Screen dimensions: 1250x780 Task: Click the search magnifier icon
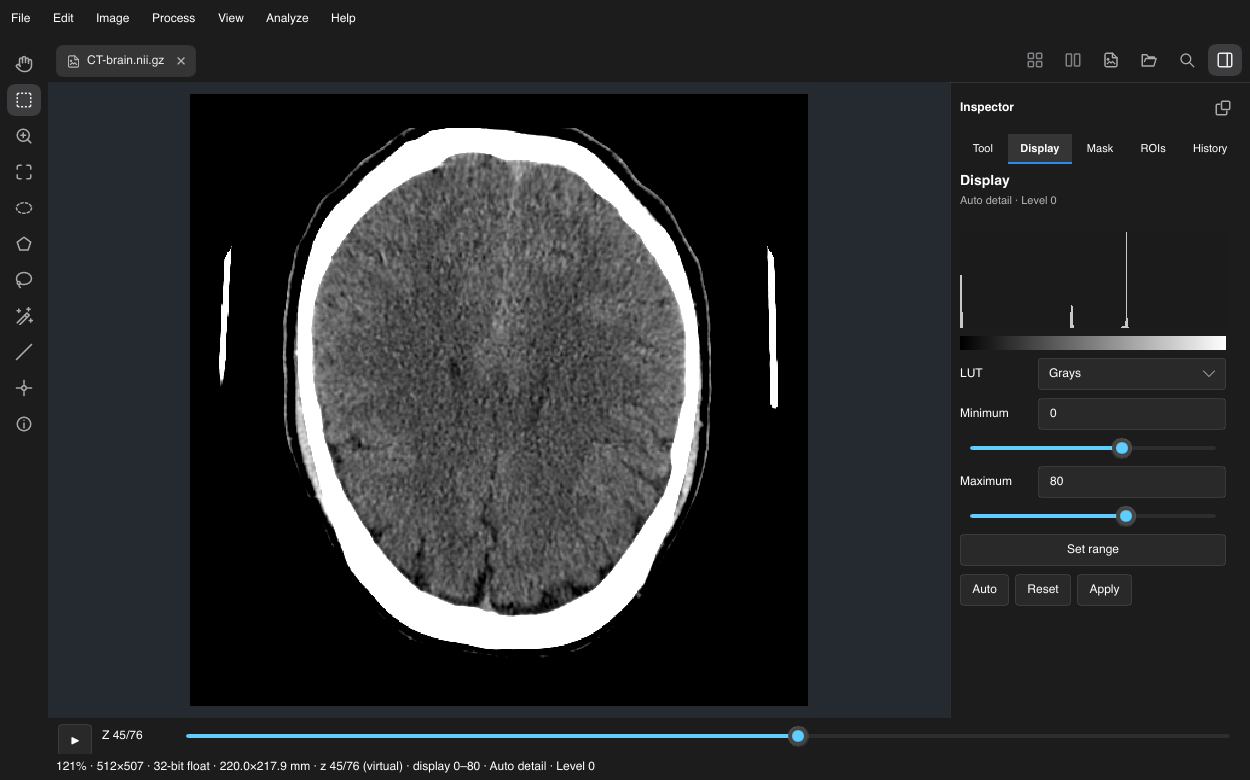click(1187, 60)
